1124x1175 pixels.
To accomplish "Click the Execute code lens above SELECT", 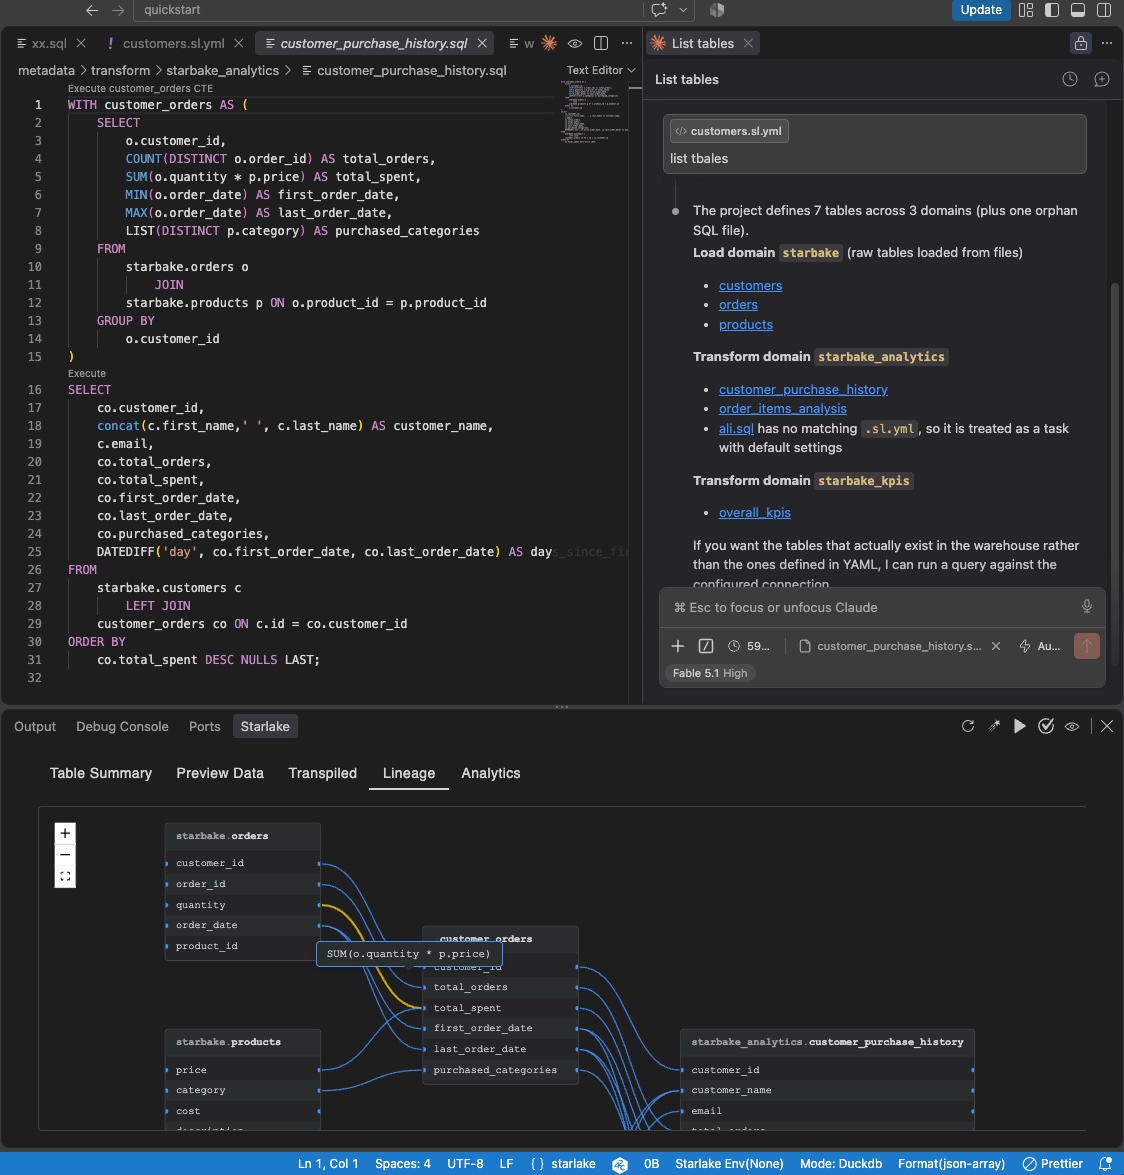I will pyautogui.click(x=87, y=373).
